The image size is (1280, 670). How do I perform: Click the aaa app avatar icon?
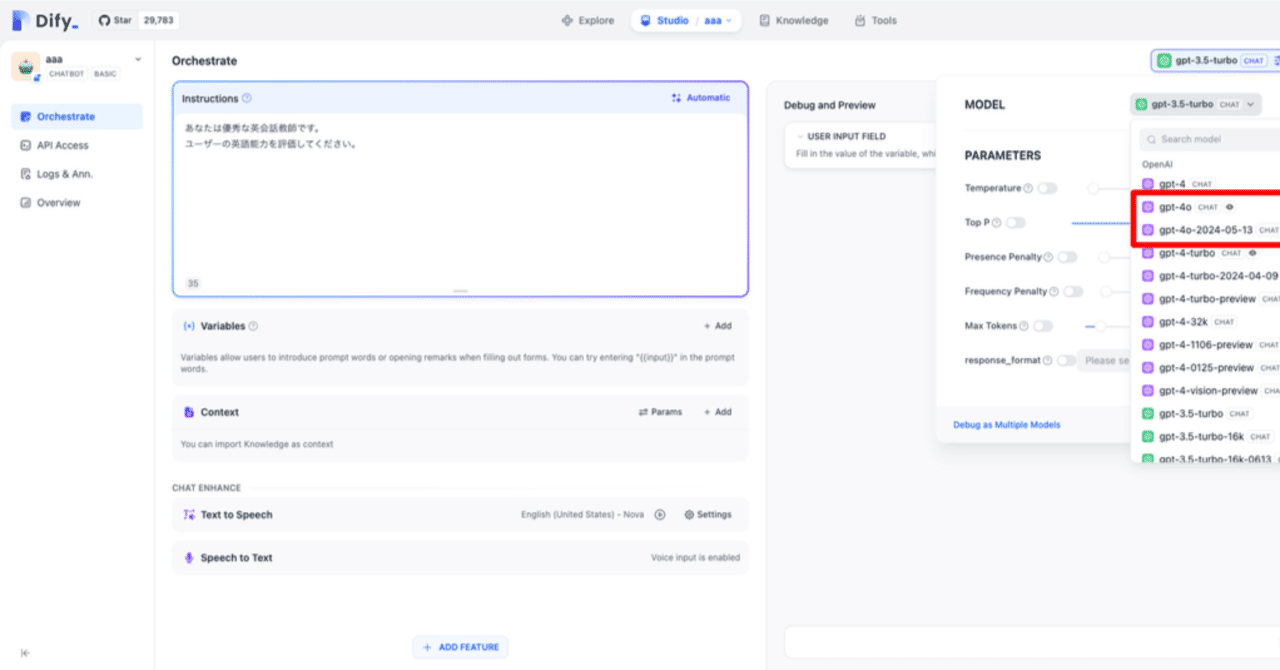point(26,66)
